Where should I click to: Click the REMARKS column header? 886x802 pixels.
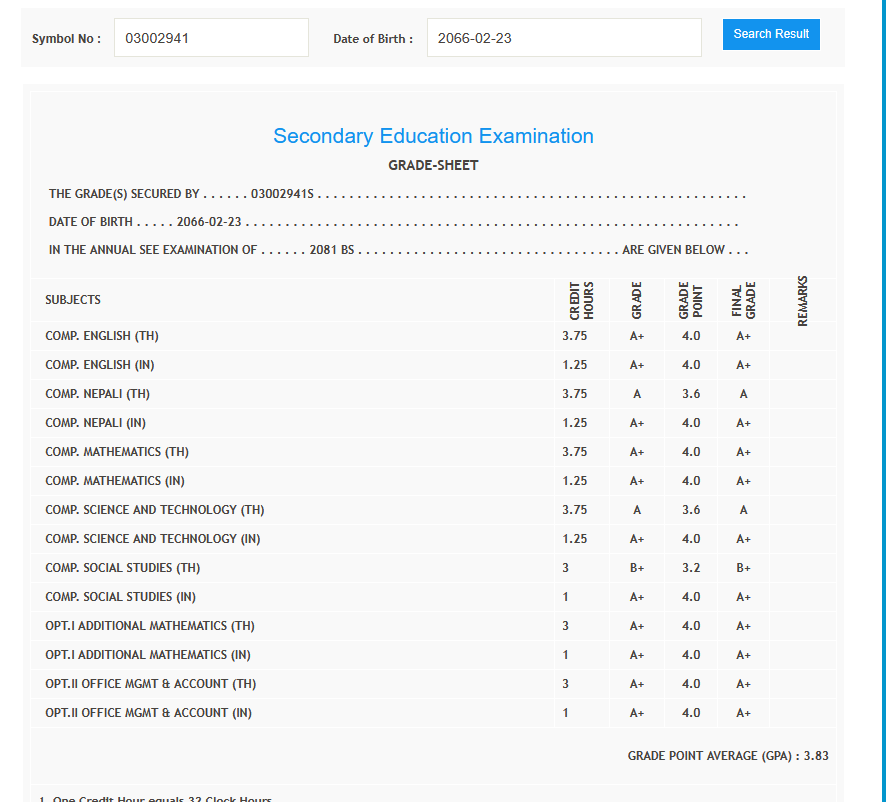[802, 300]
